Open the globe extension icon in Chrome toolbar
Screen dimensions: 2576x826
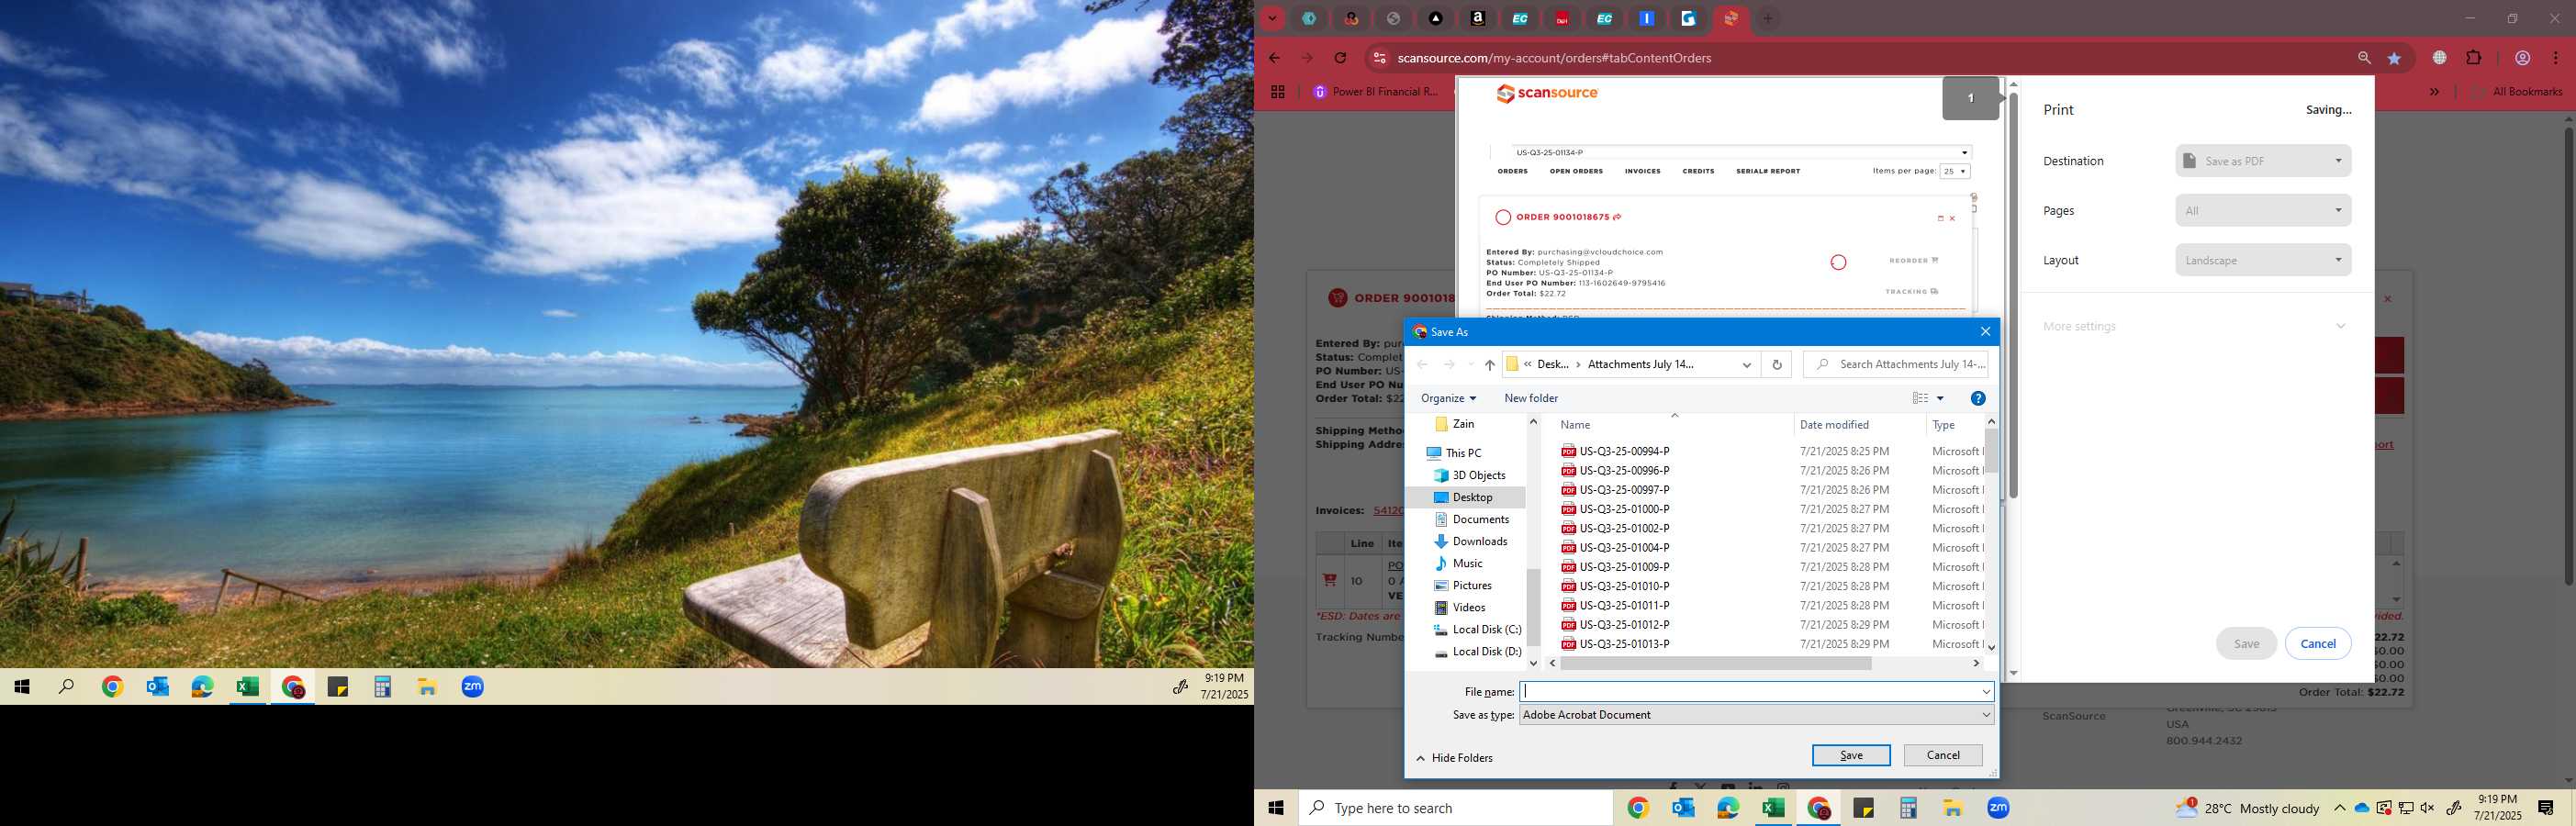(2440, 58)
